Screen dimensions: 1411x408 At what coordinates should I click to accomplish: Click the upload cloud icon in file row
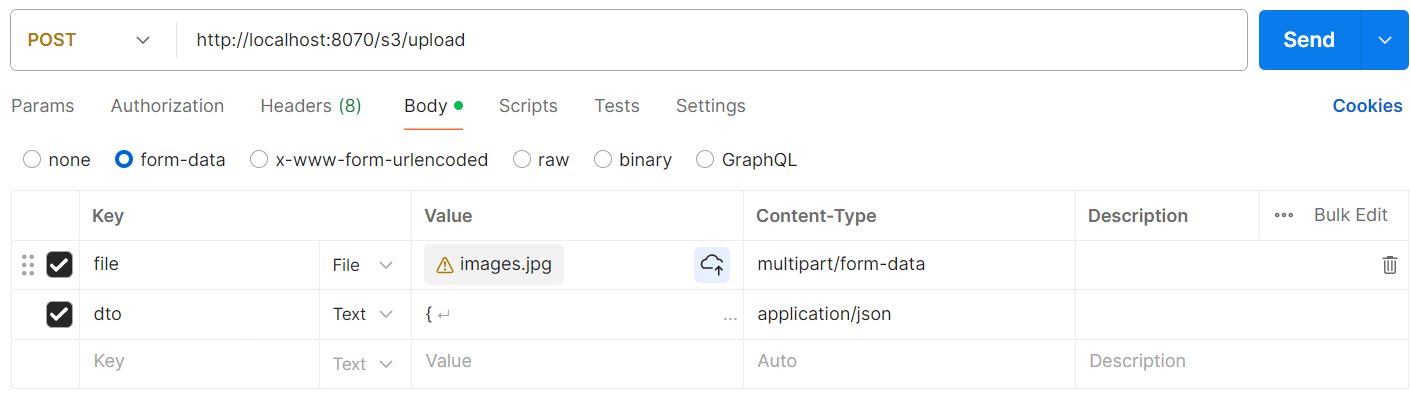coord(712,265)
